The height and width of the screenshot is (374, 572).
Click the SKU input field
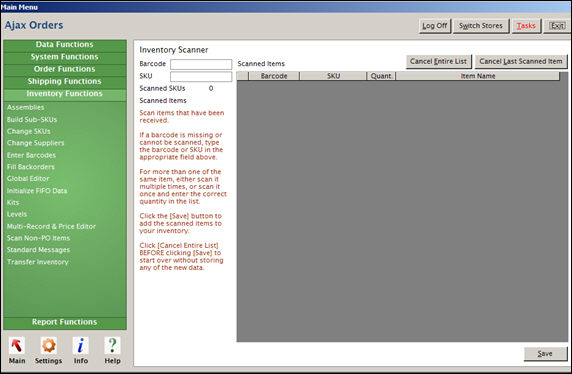[x=201, y=77]
